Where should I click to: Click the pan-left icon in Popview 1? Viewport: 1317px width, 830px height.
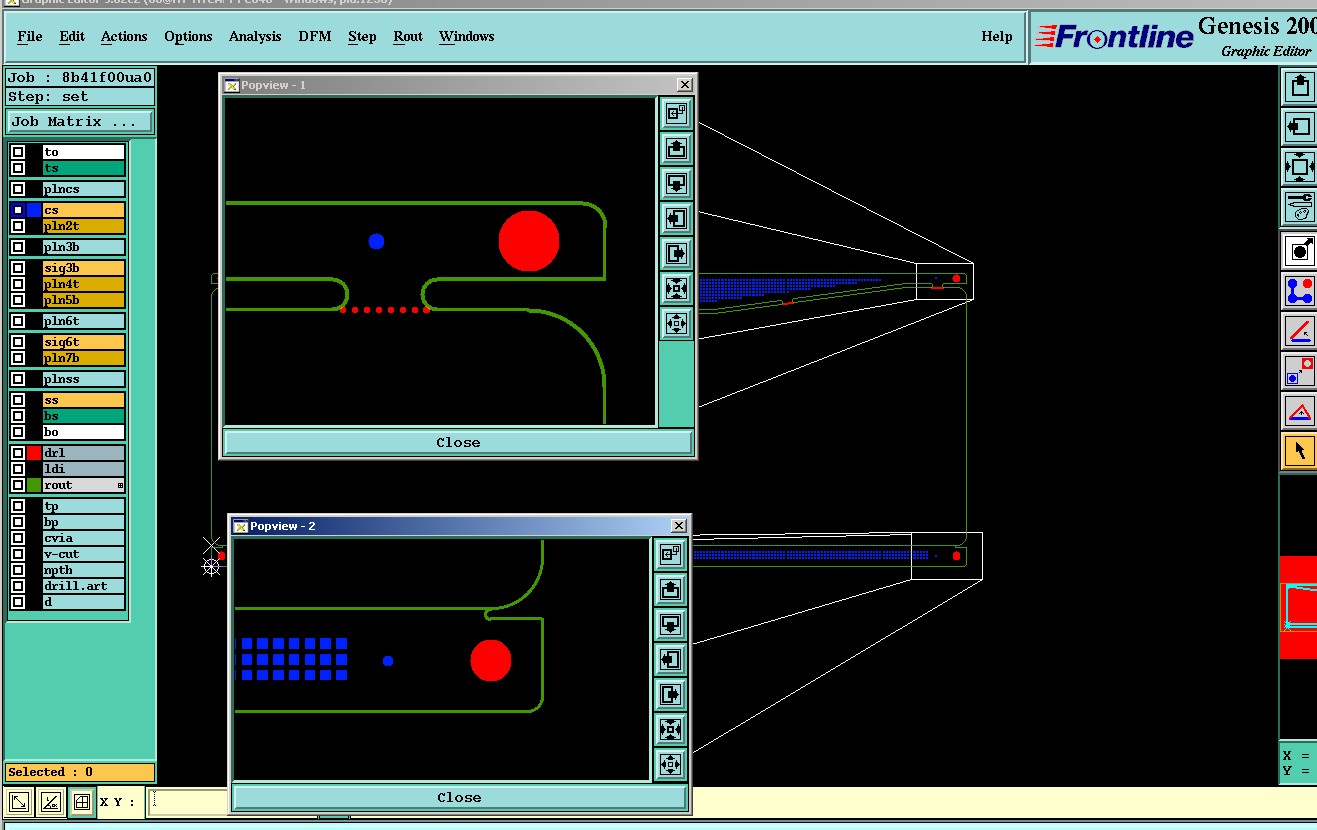[x=676, y=218]
